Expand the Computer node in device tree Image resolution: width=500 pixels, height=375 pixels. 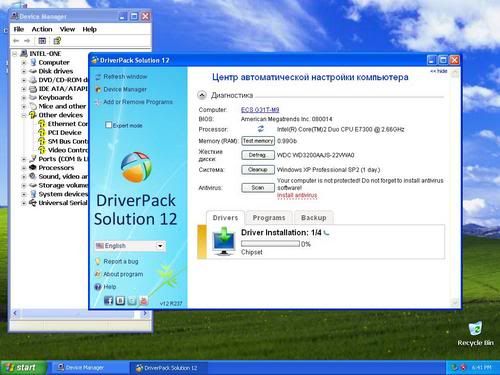point(24,62)
